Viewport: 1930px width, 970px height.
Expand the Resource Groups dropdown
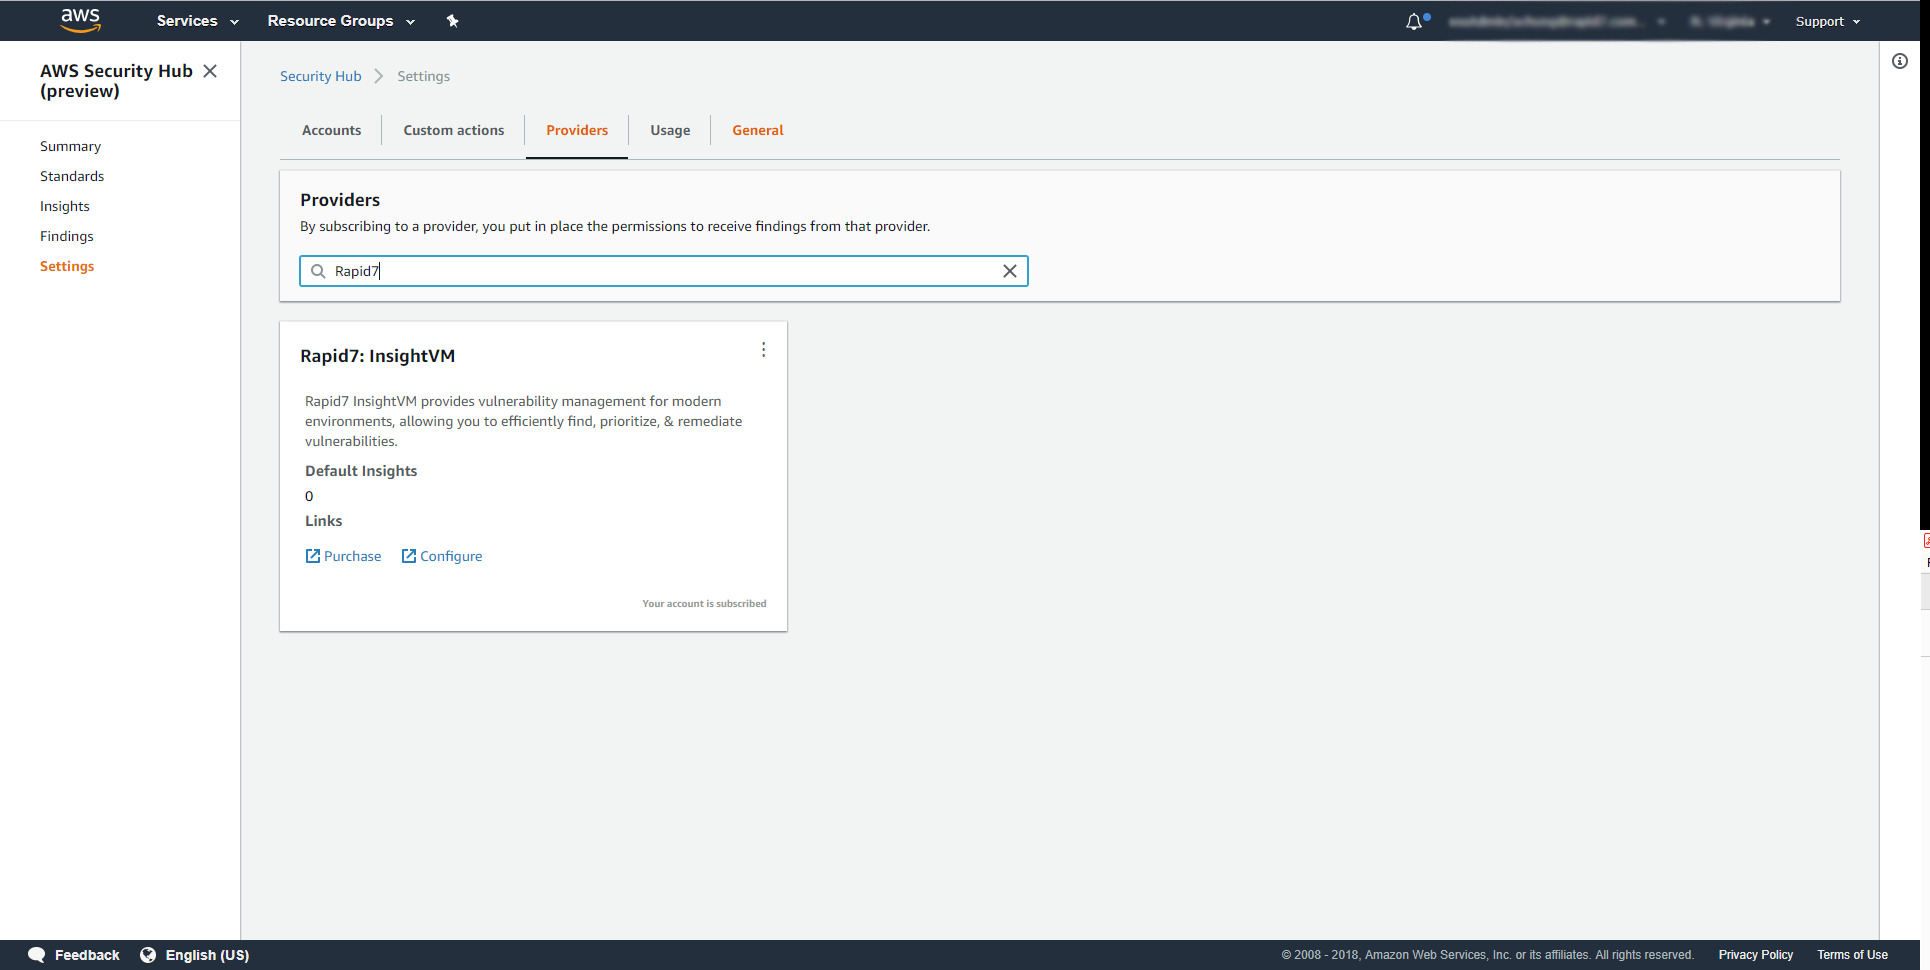click(340, 21)
